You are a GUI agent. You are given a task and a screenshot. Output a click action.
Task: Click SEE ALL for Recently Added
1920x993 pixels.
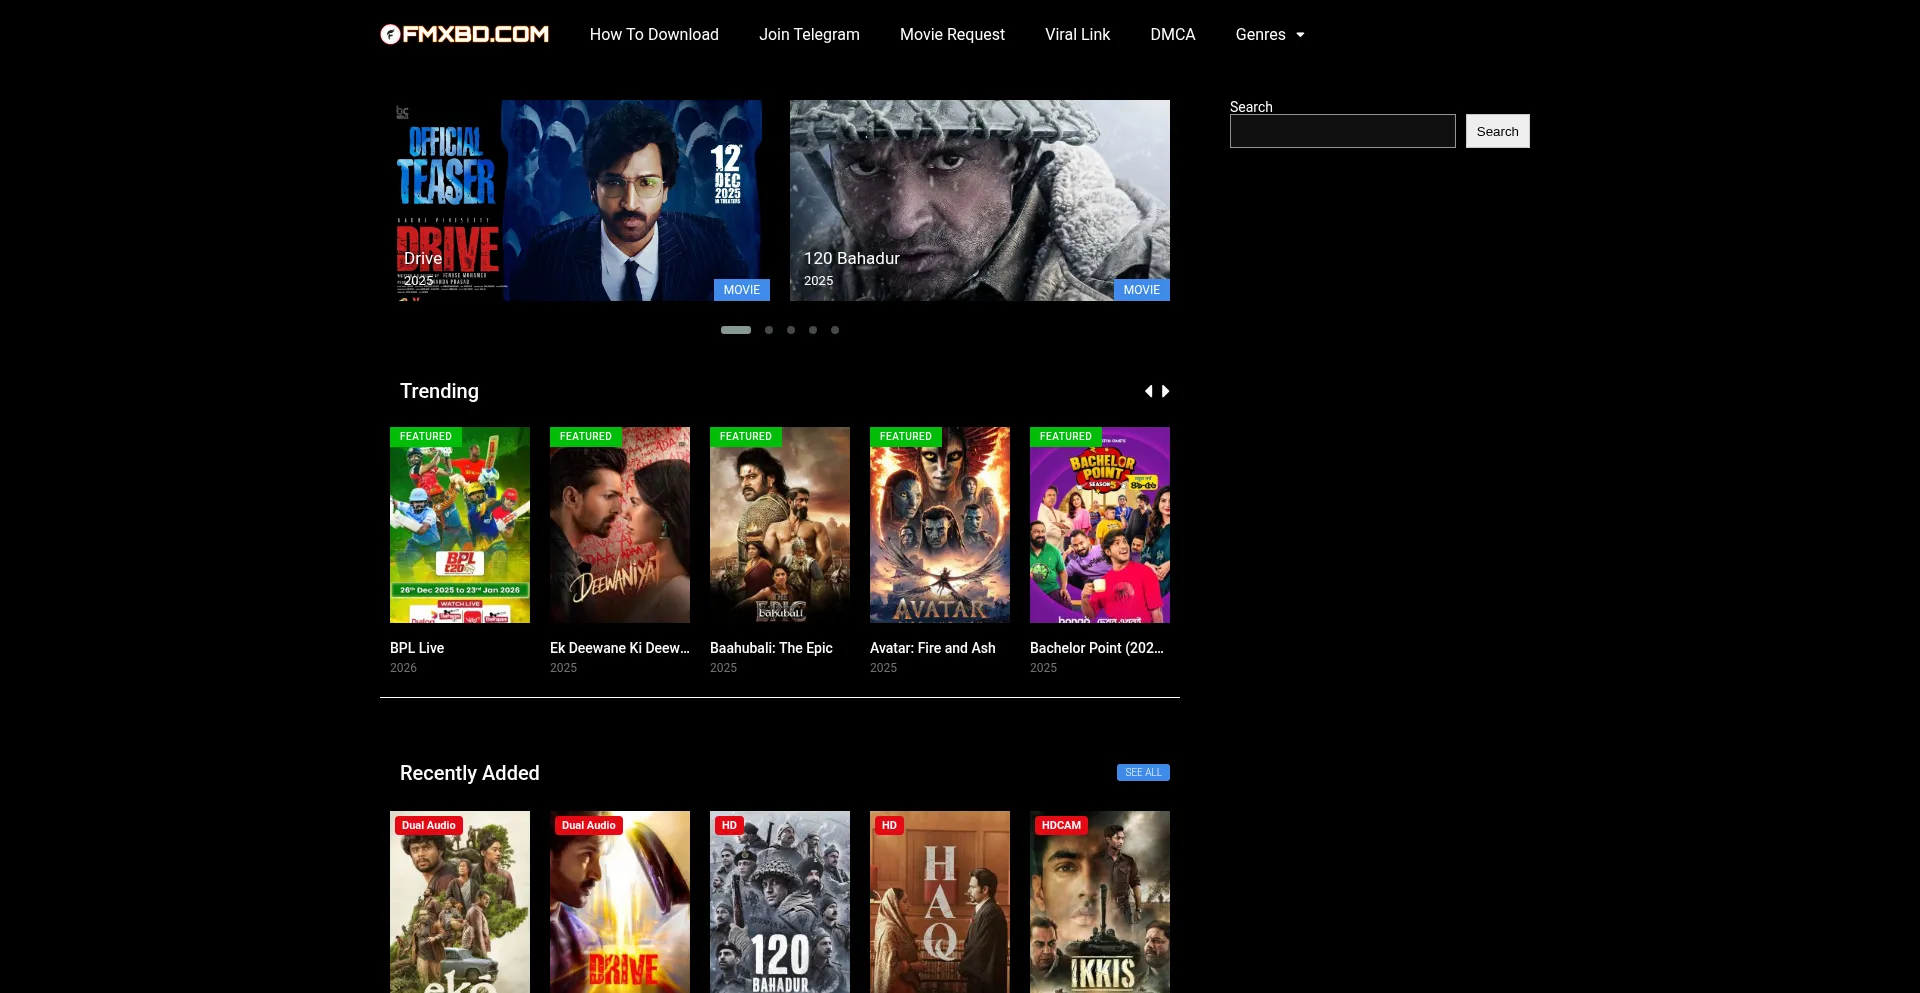[1142, 772]
